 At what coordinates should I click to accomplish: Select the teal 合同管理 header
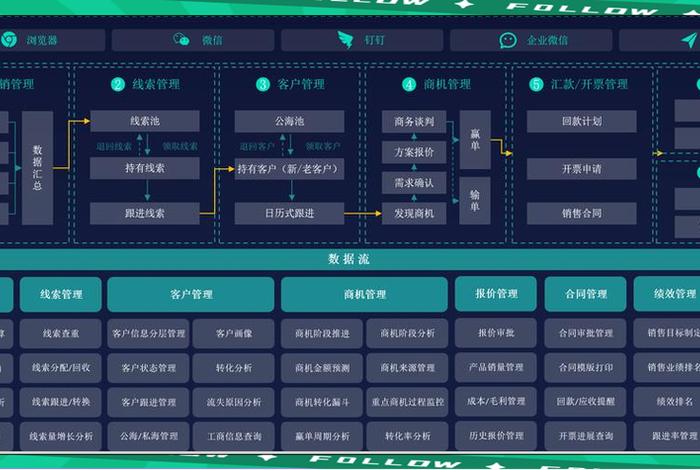click(585, 294)
